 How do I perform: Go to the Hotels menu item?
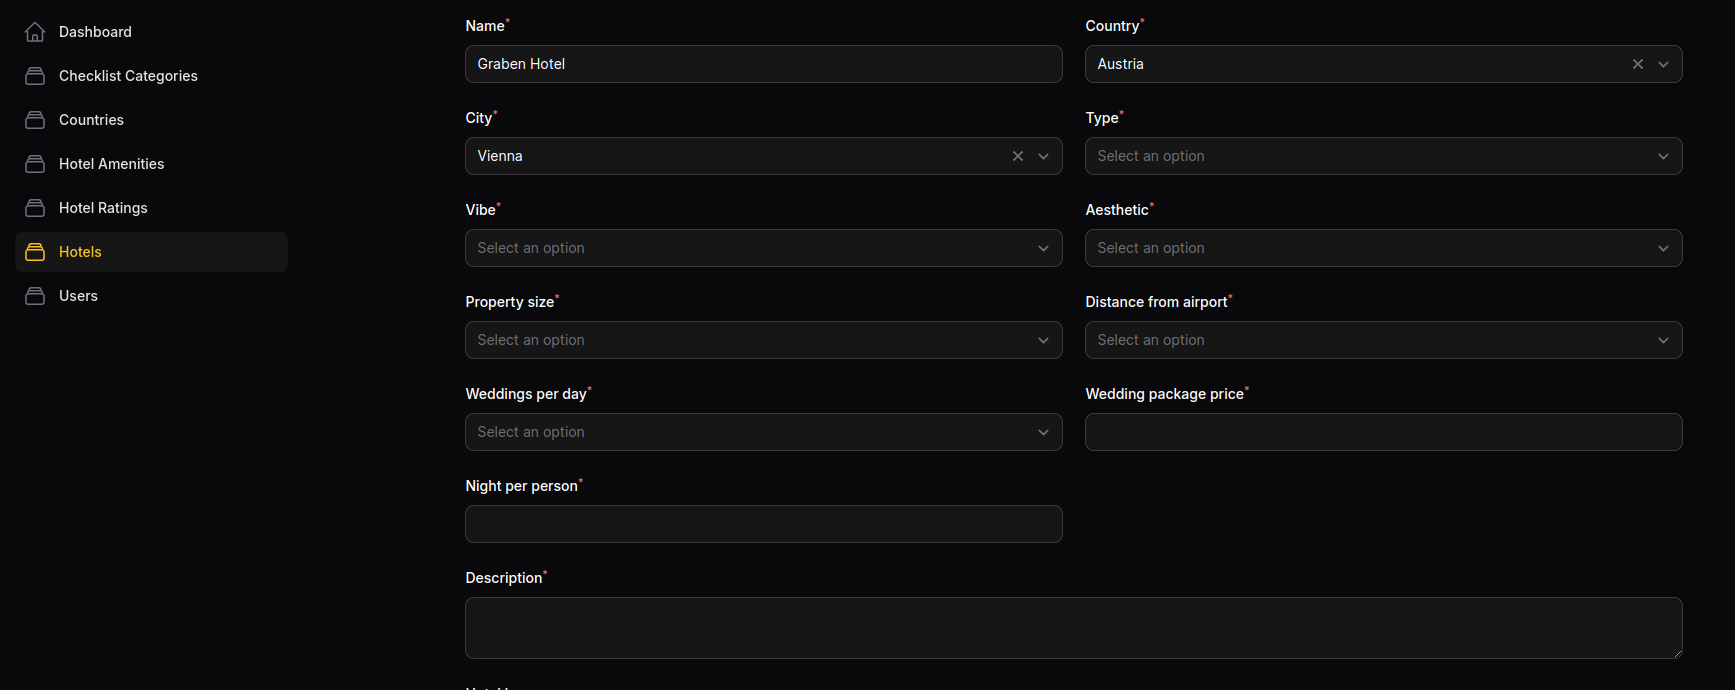[x=152, y=252]
